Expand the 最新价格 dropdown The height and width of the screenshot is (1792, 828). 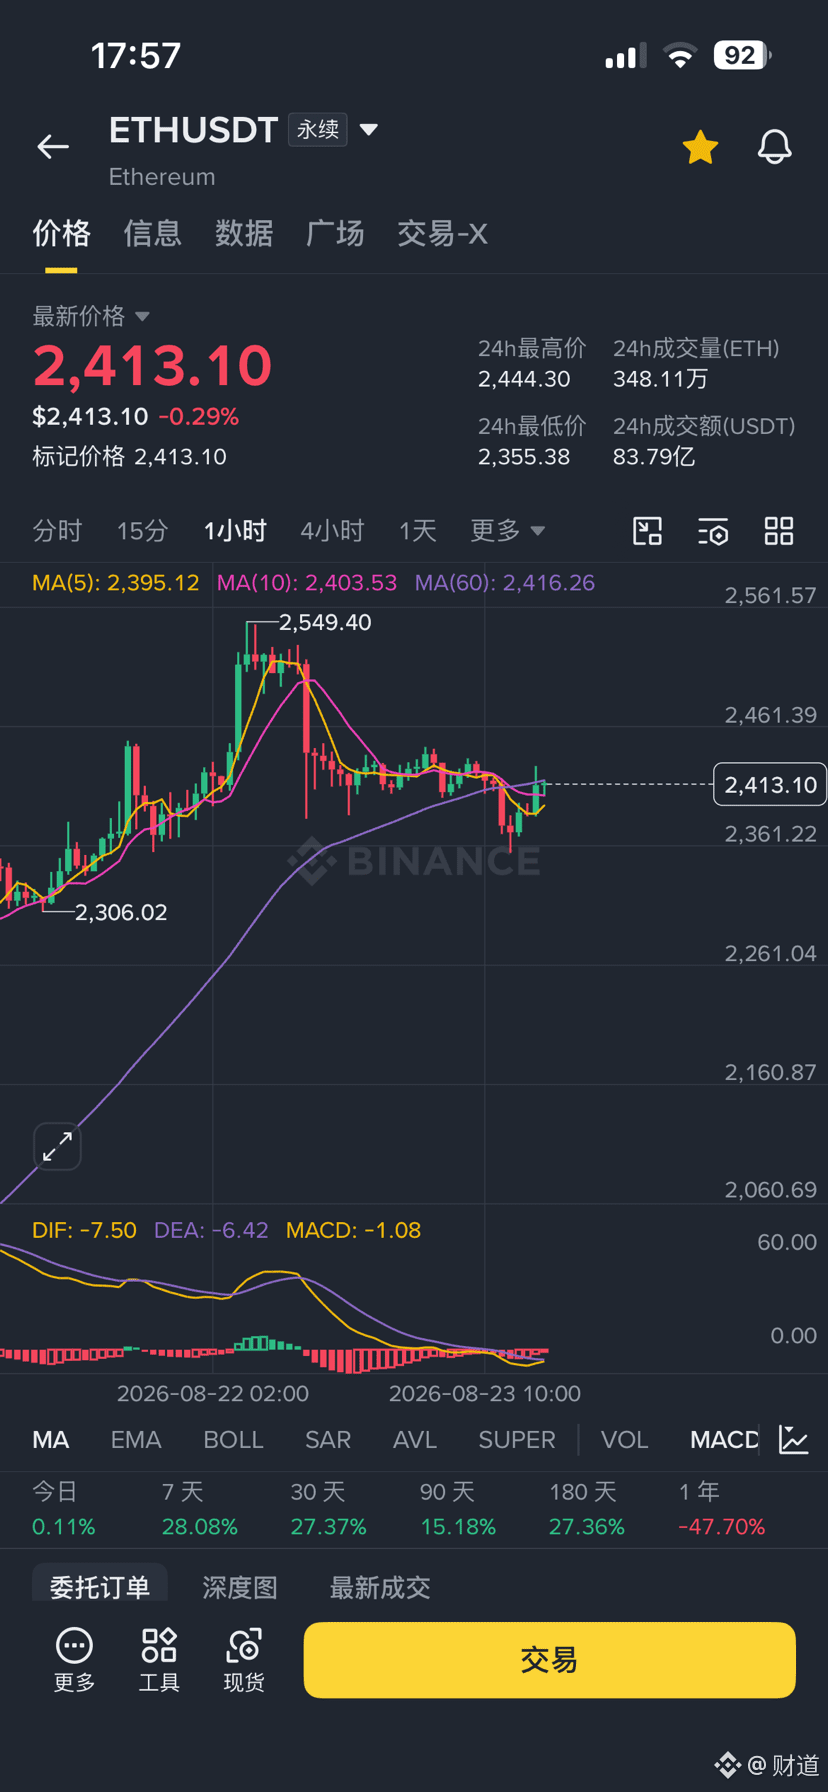(x=91, y=316)
